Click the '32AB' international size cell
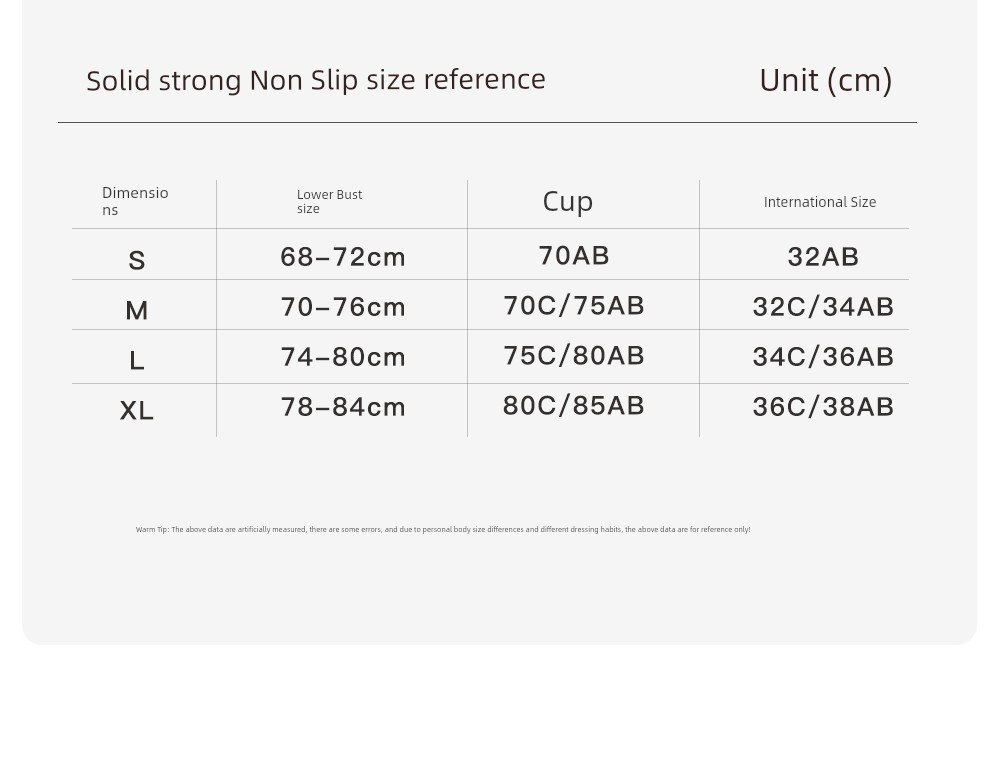1000x780 pixels. pyautogui.click(x=823, y=257)
